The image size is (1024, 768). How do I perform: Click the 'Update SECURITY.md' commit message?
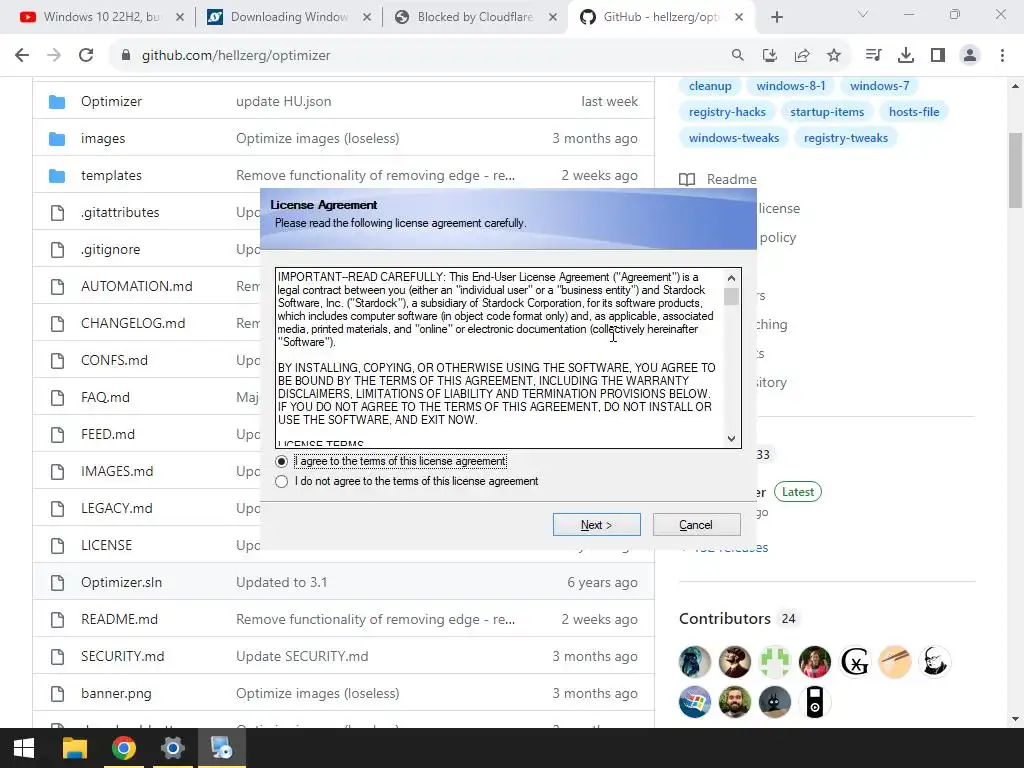click(302, 656)
